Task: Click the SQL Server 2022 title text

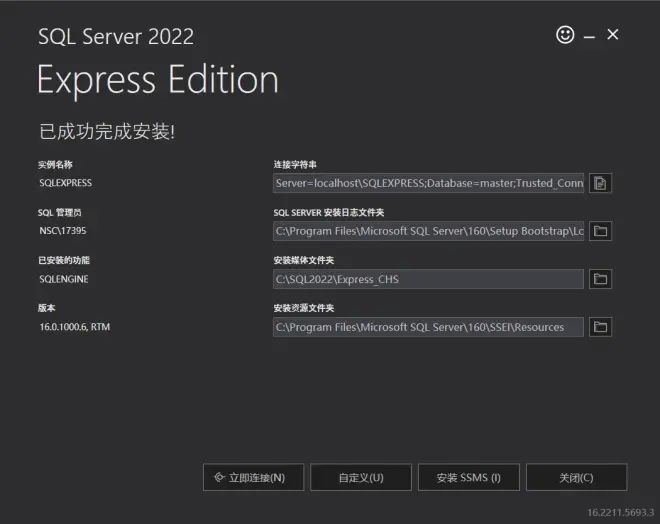Action: coord(116,37)
